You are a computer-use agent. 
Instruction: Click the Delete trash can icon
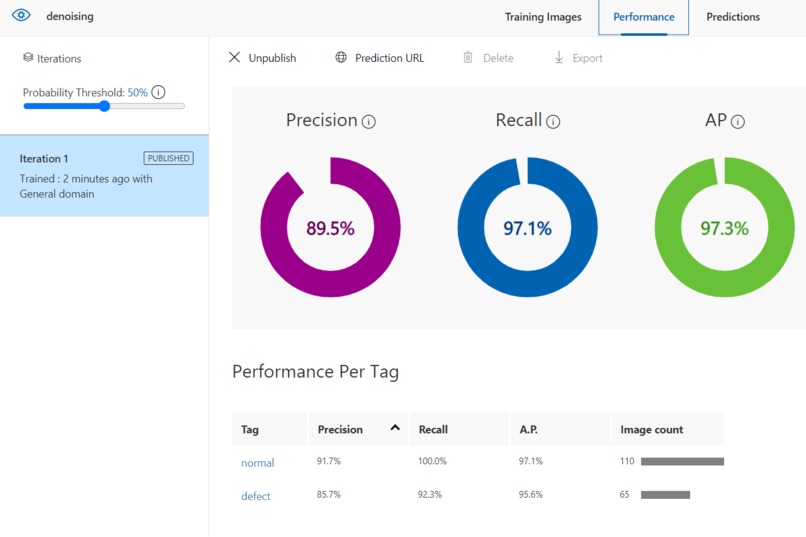tap(468, 57)
